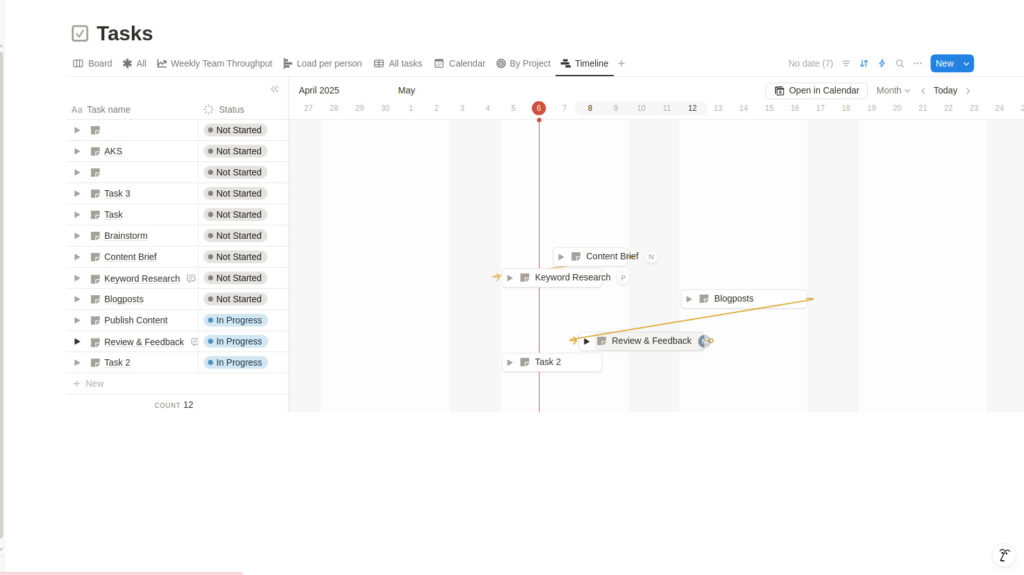1024x575 pixels.
Task: Click the COUNT 12 summary
Action: [x=174, y=405]
